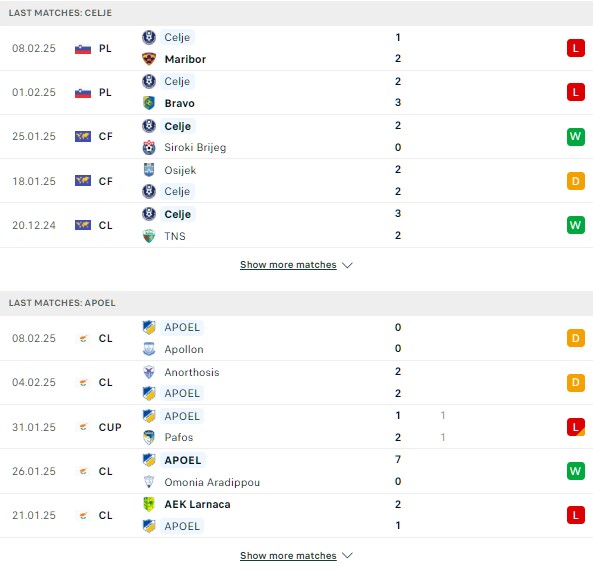Viewport: 593px width, 573px height.
Task: Click the Slovenia flag on the 08.02.25 Celje match
Action: point(83,49)
